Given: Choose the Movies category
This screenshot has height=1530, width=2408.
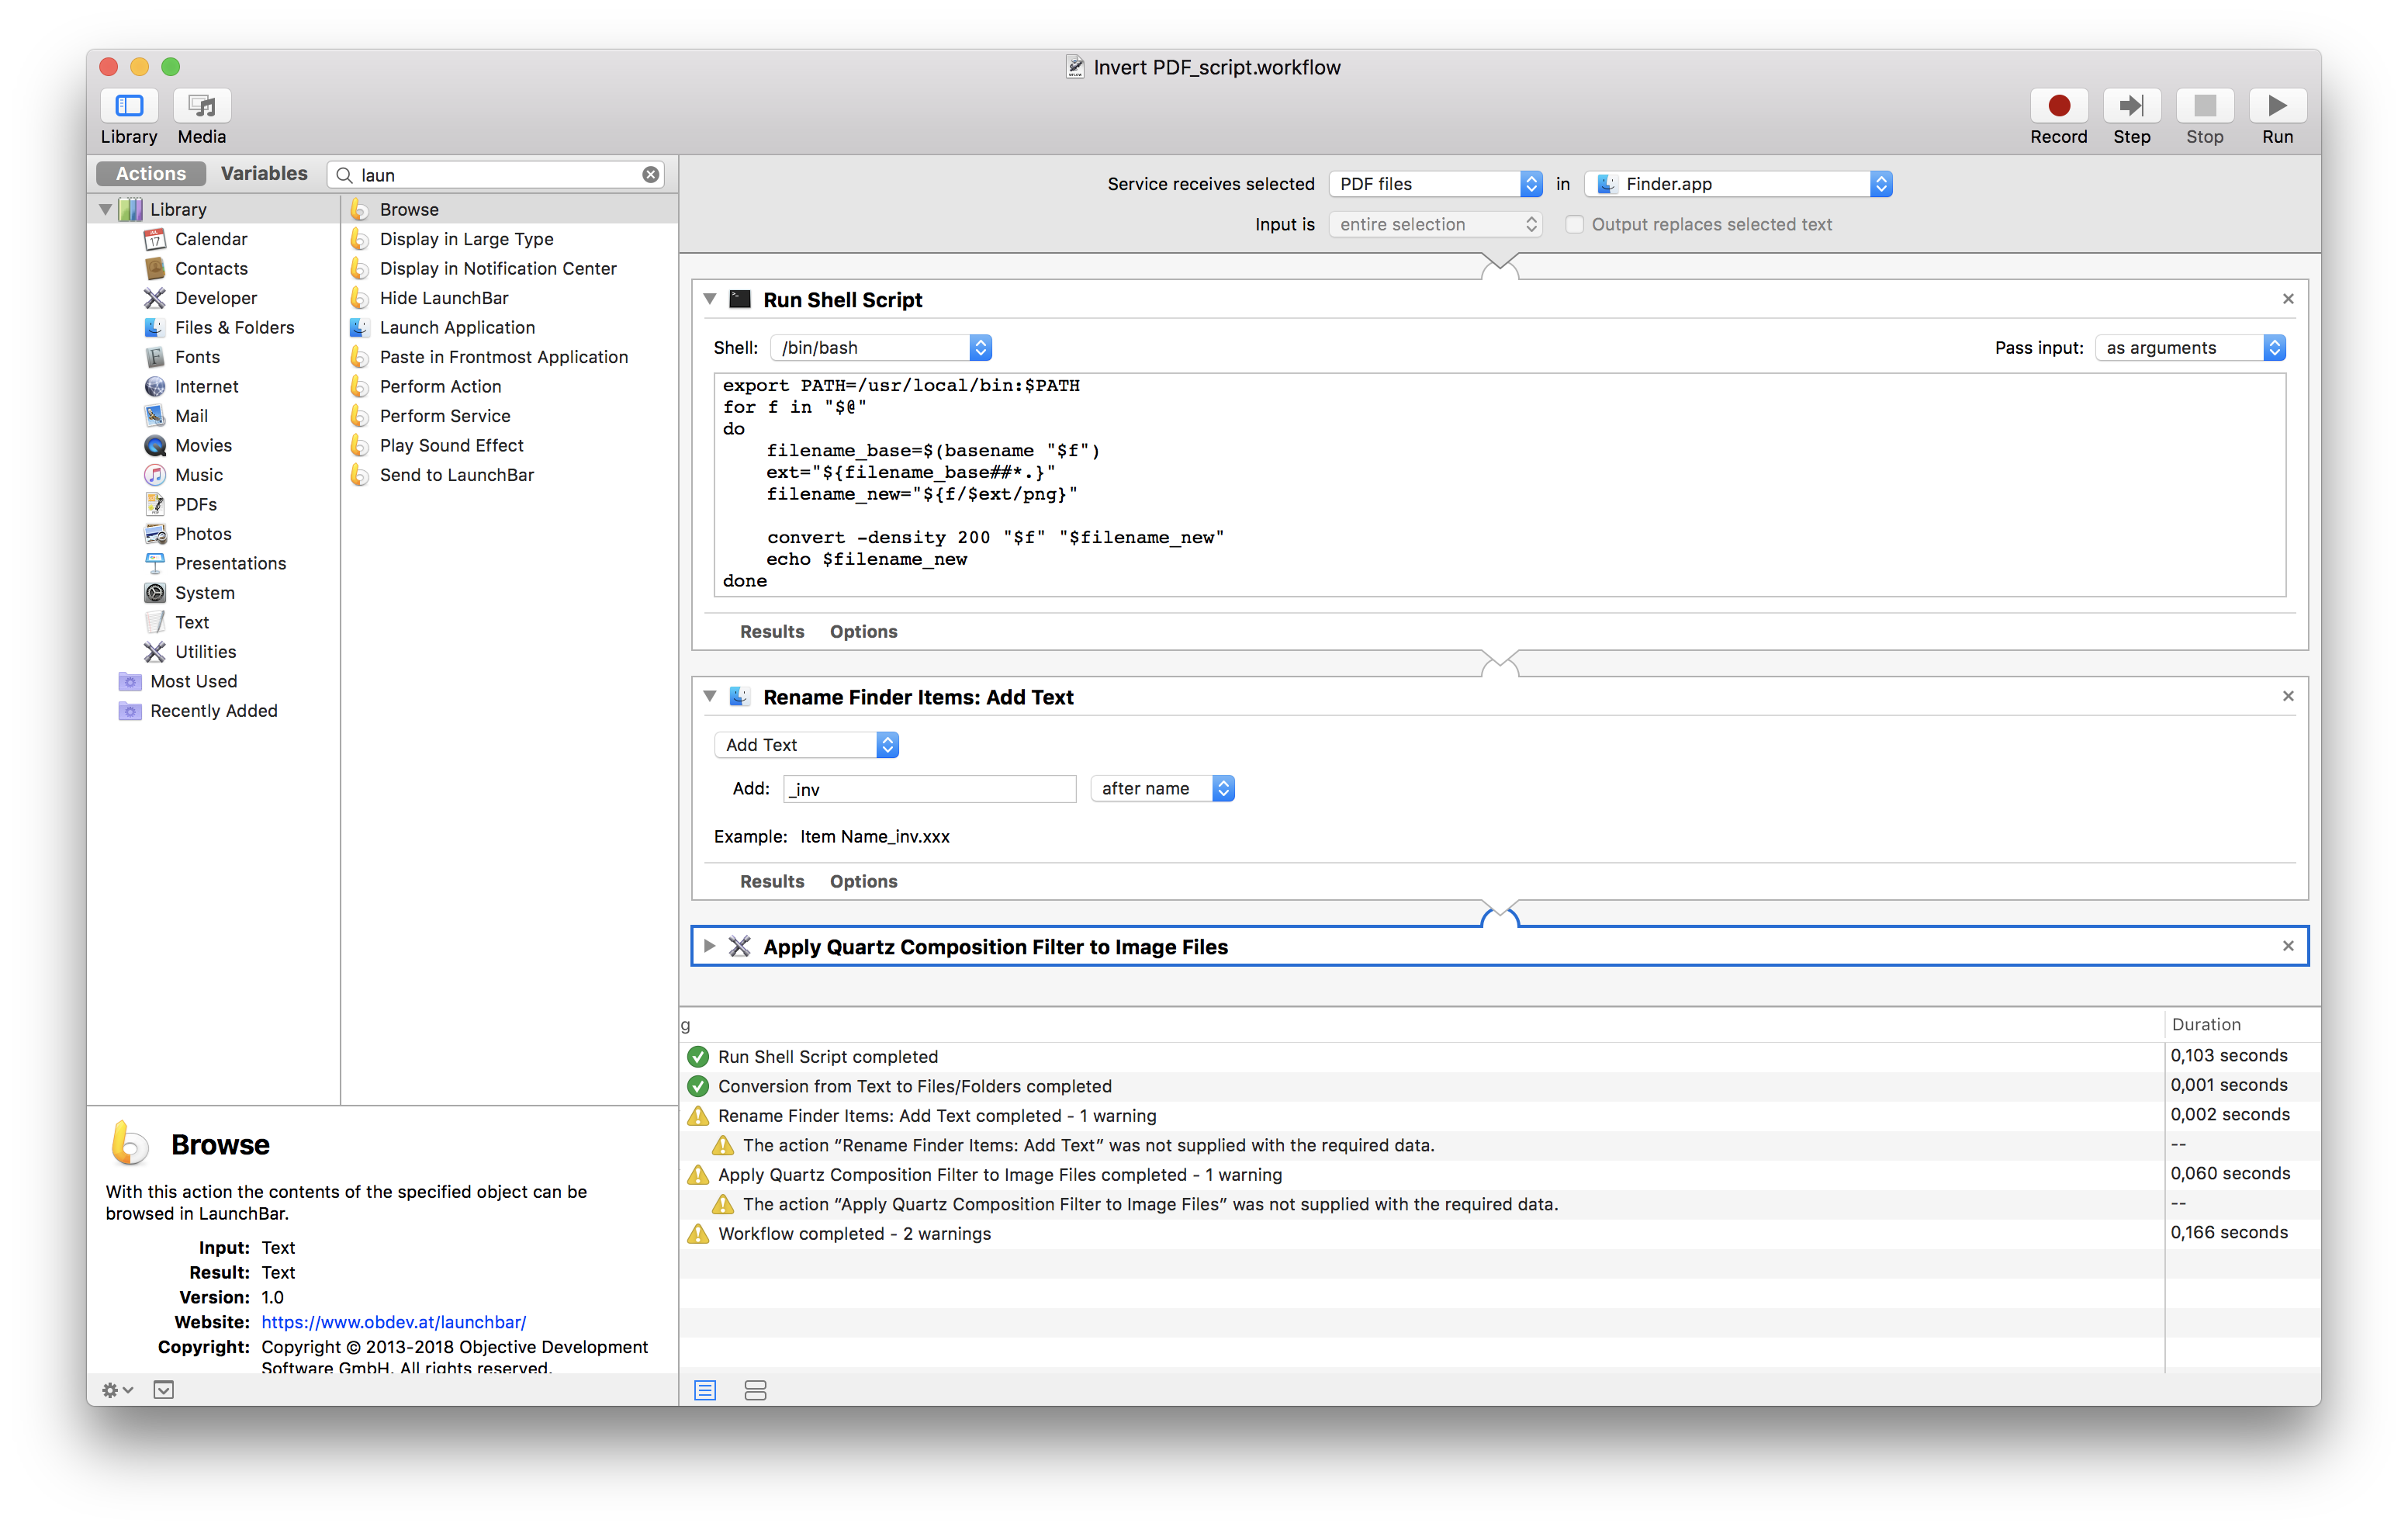Looking at the screenshot, I should click(203, 445).
